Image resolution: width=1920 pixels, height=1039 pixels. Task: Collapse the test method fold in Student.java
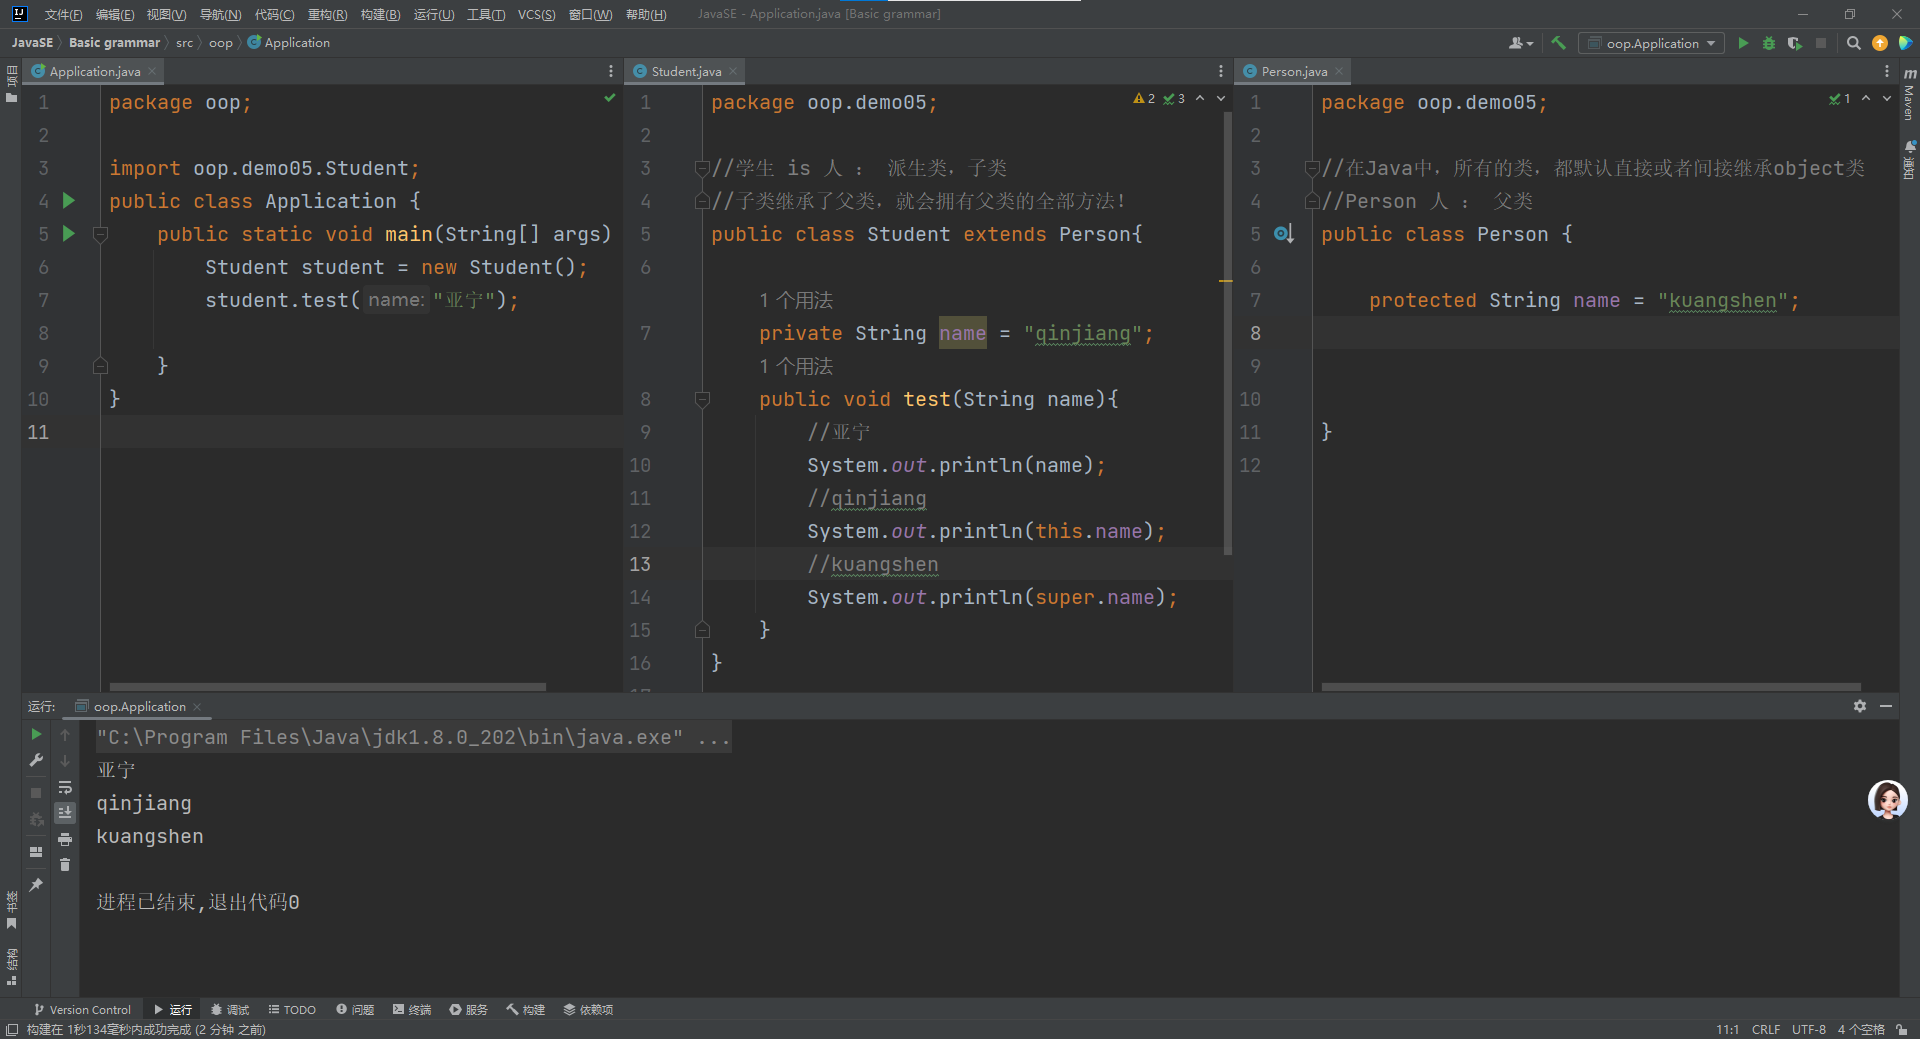[702, 399]
